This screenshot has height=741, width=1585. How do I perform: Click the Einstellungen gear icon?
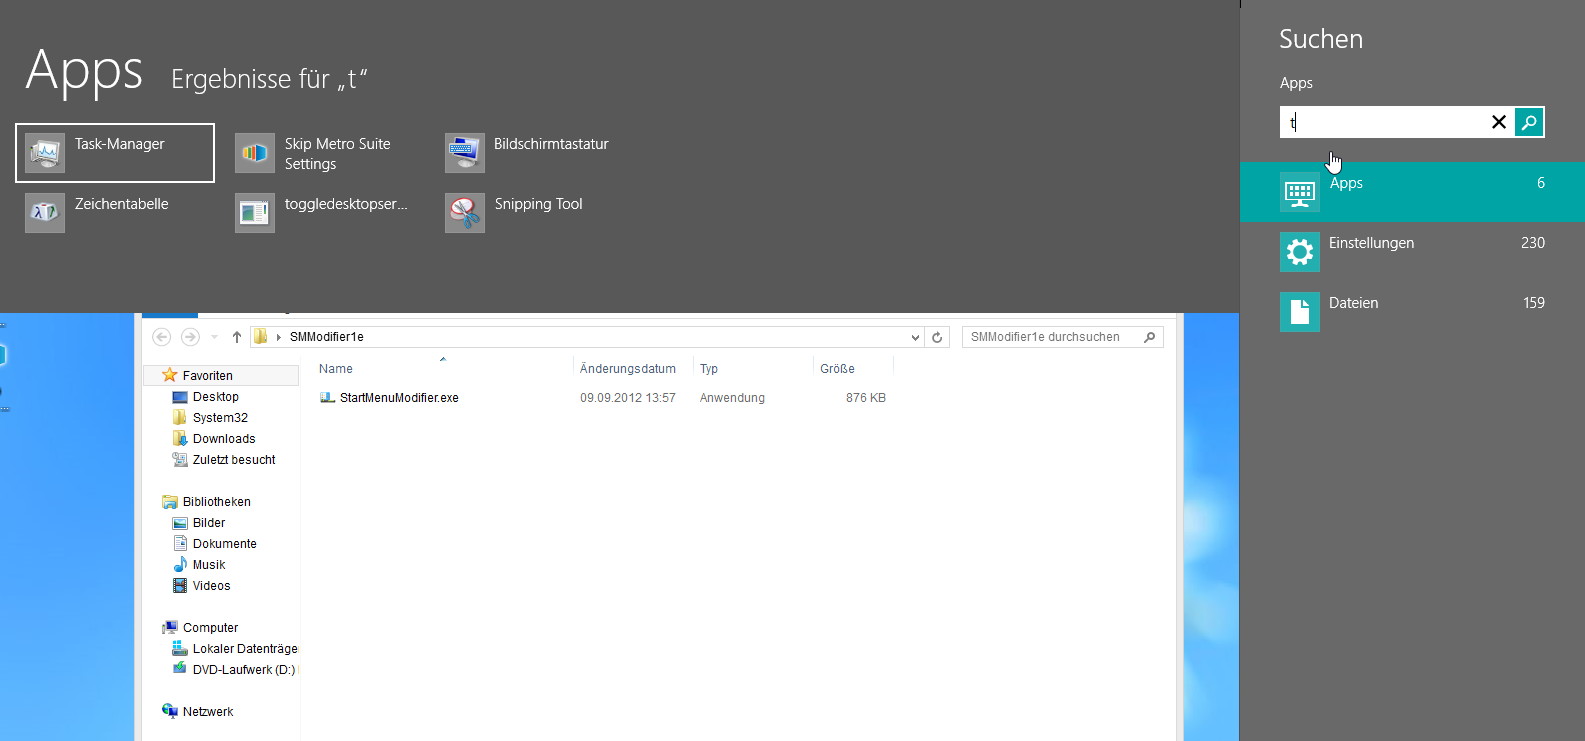(1300, 252)
